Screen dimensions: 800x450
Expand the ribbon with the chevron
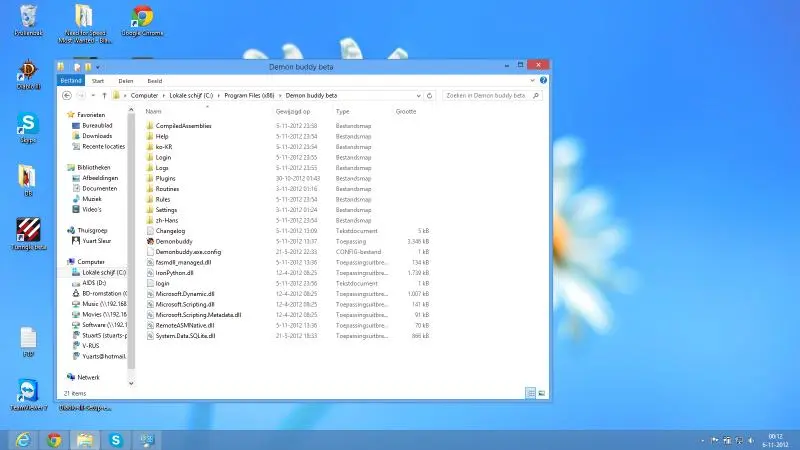click(533, 80)
